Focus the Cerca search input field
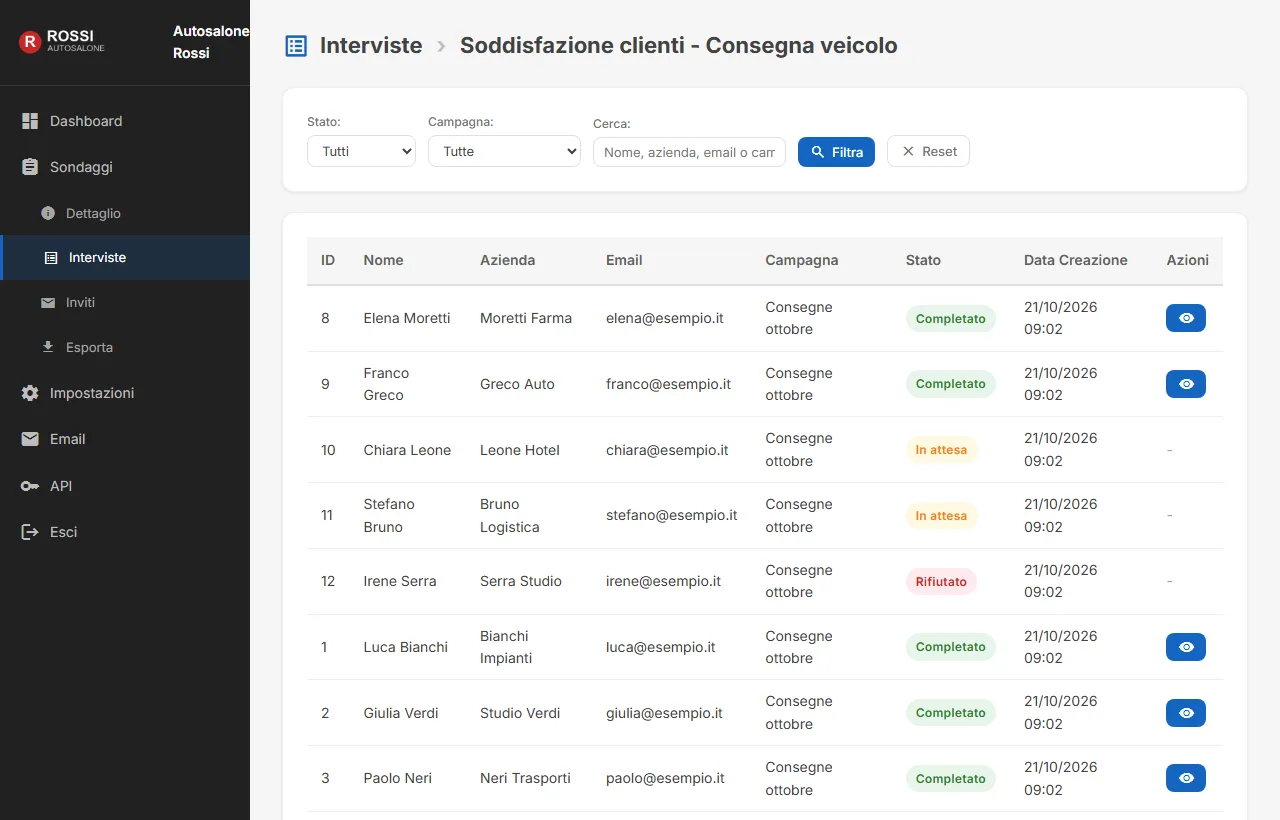 pos(689,152)
